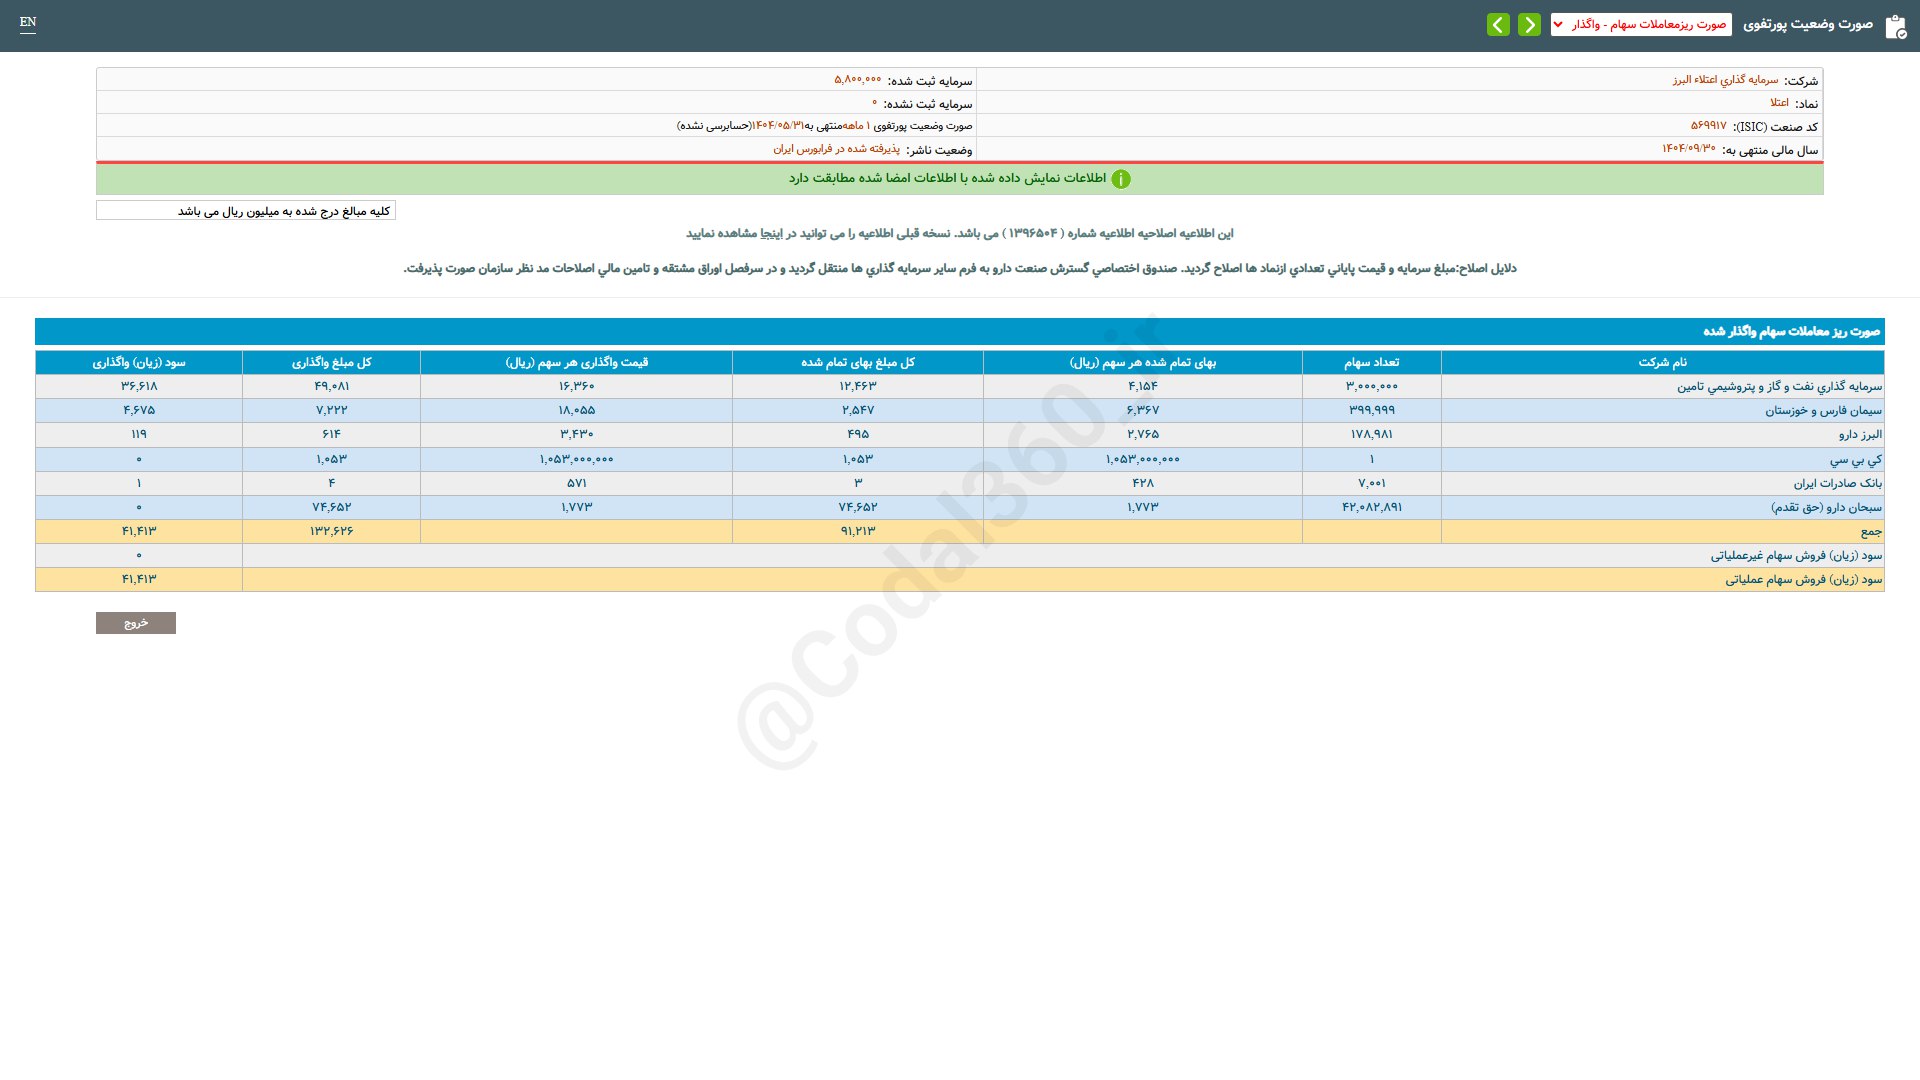Image resolution: width=1920 pixels, height=1080 pixels.
Task: Click cost per share 4,154 cell
Action: tap(1143, 386)
